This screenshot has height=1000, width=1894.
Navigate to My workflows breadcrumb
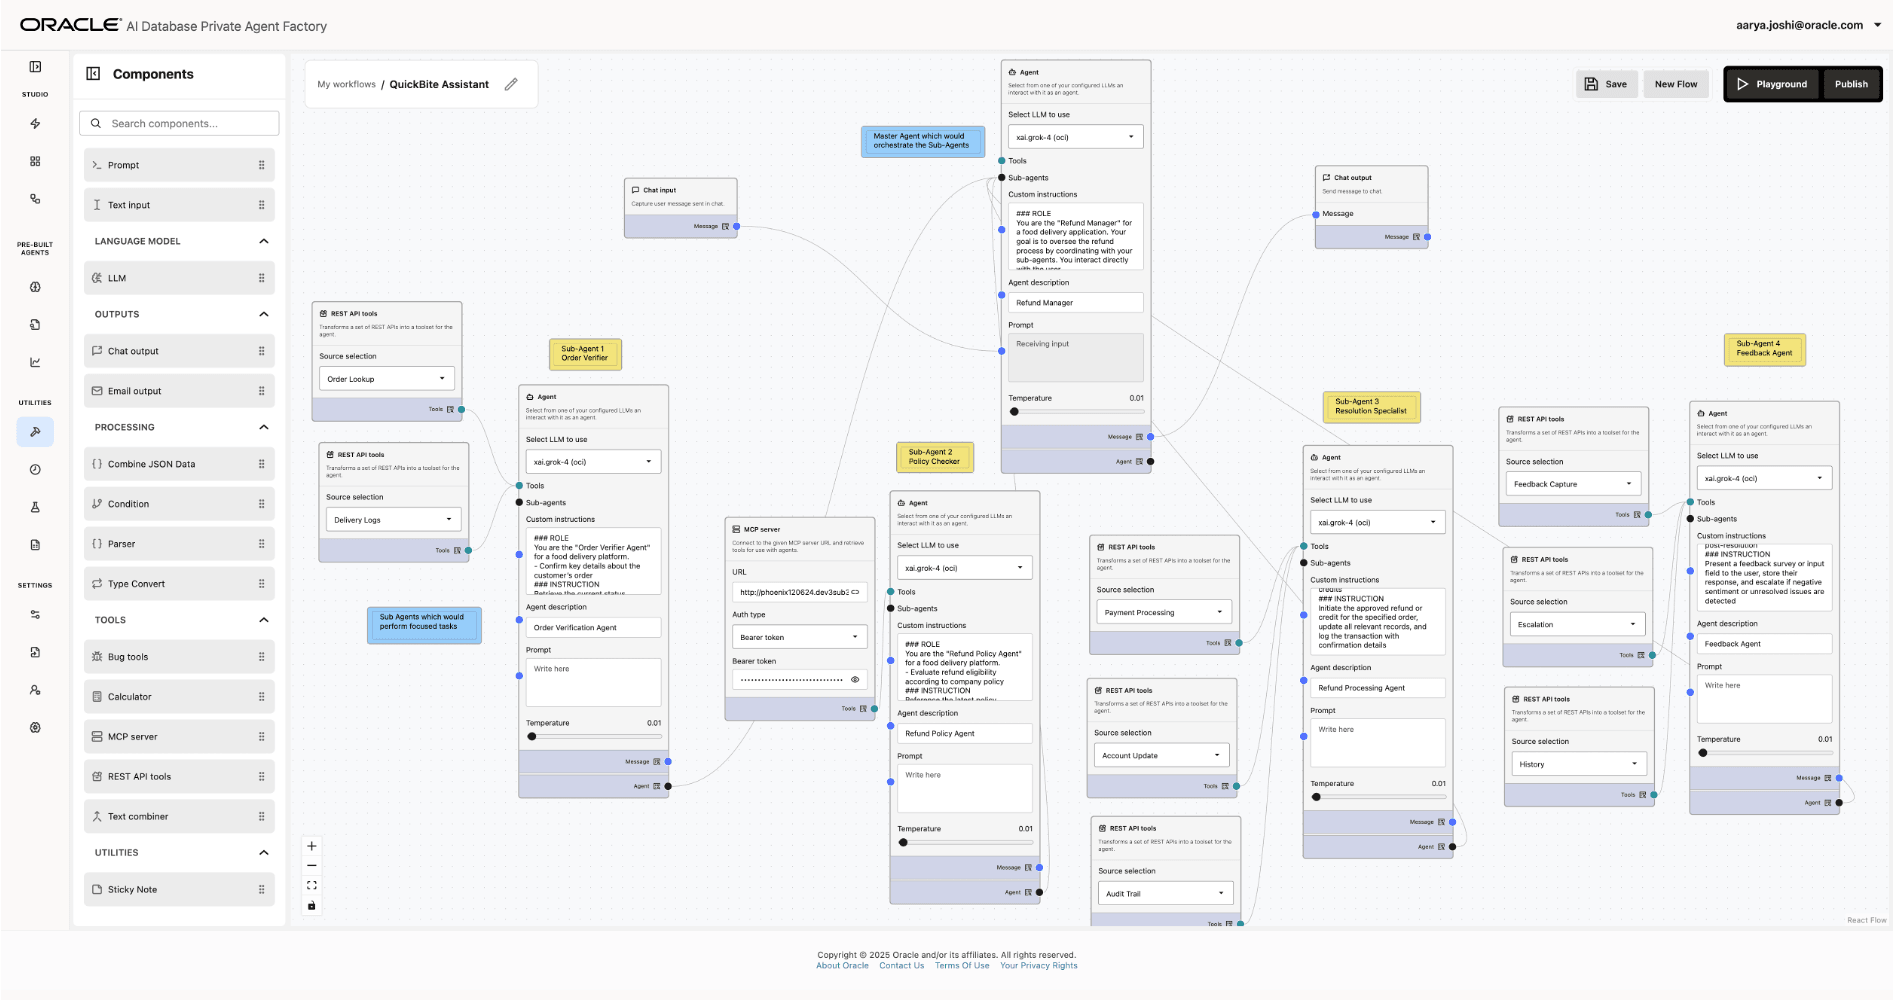tap(346, 84)
